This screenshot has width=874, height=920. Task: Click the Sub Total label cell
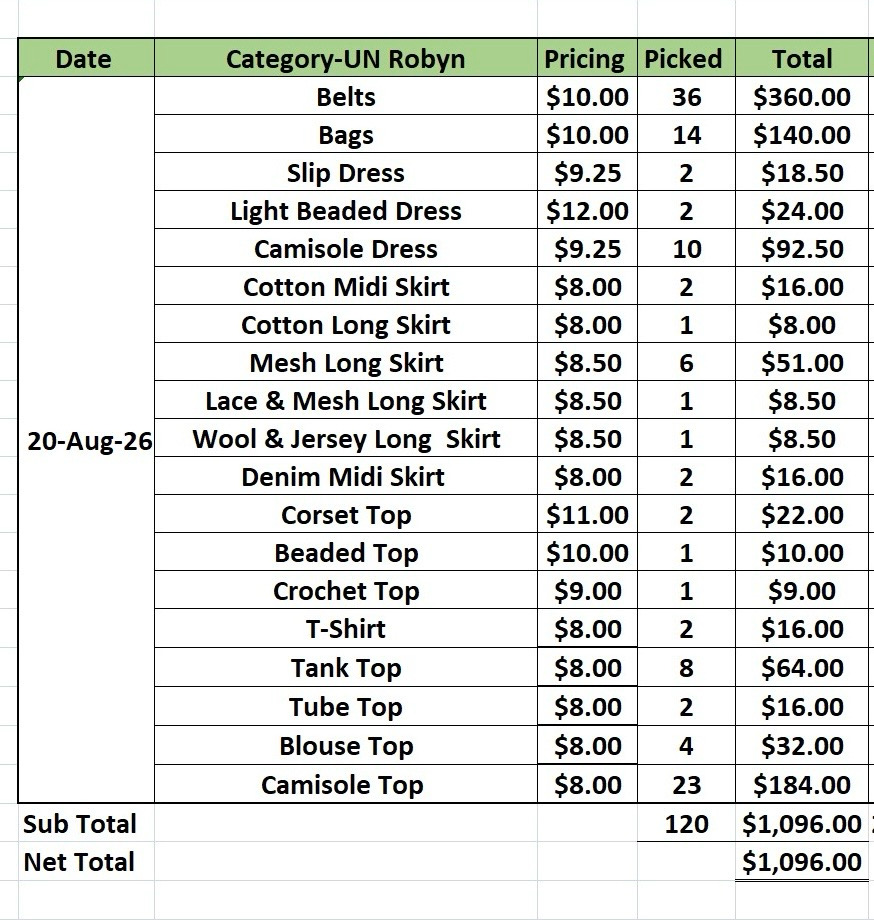point(86,823)
